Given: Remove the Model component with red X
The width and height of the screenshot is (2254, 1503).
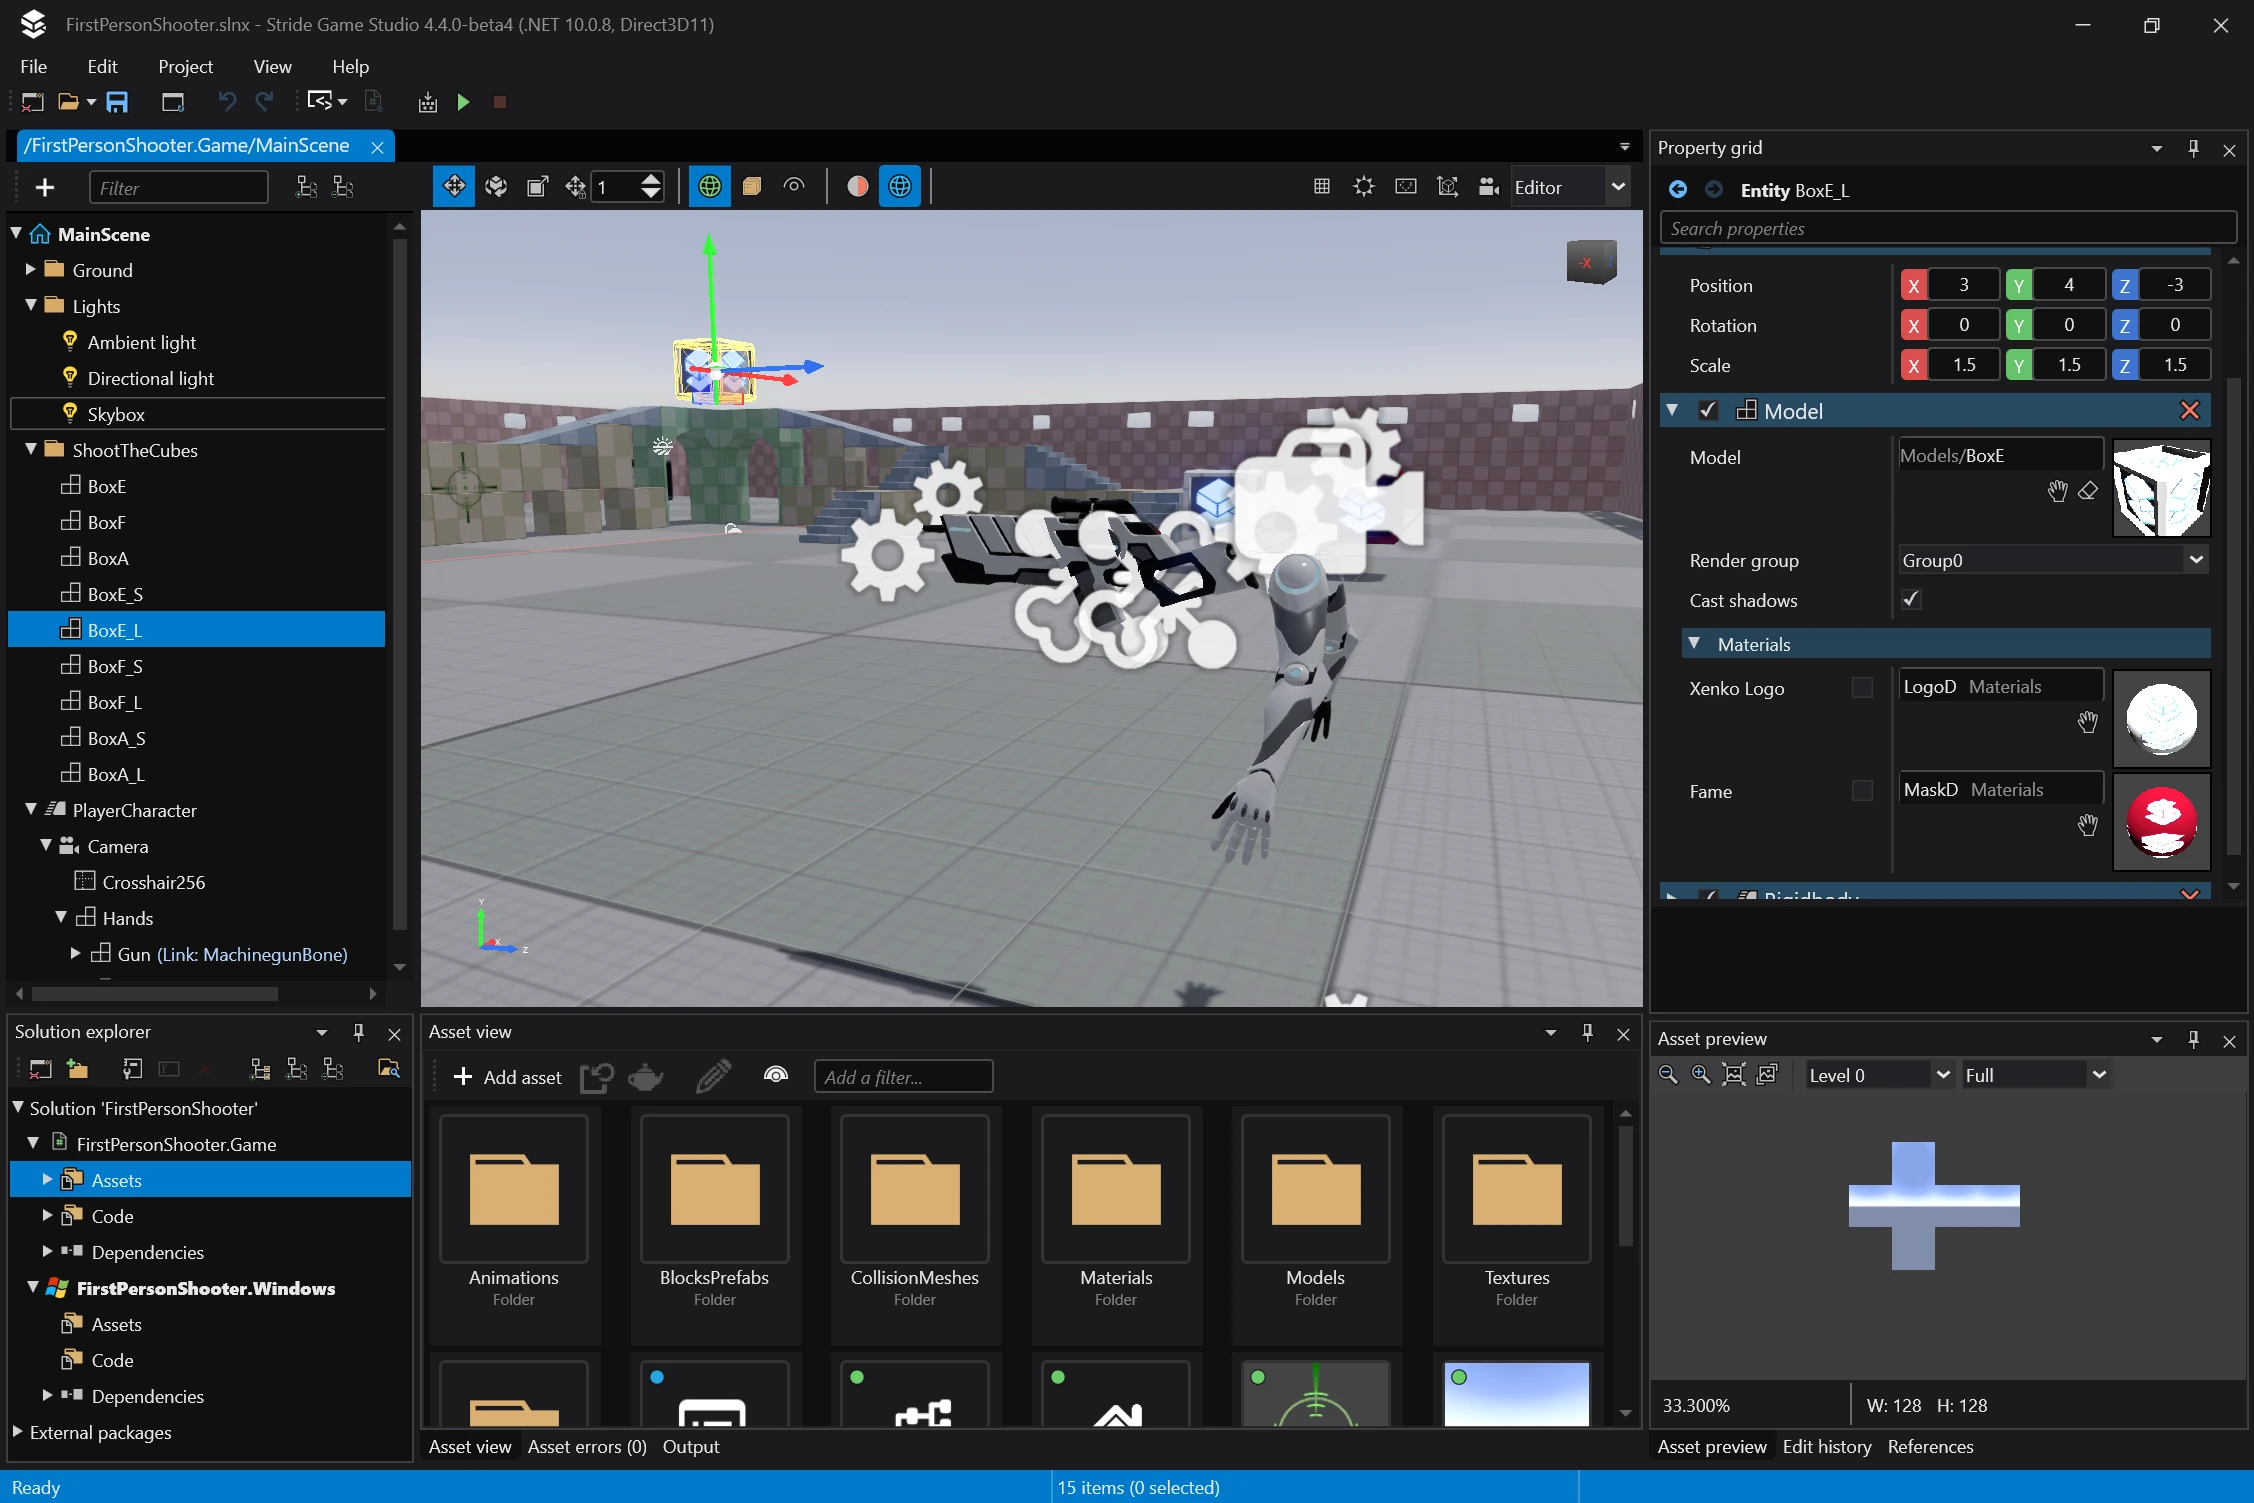Looking at the screenshot, I should pos(2189,411).
